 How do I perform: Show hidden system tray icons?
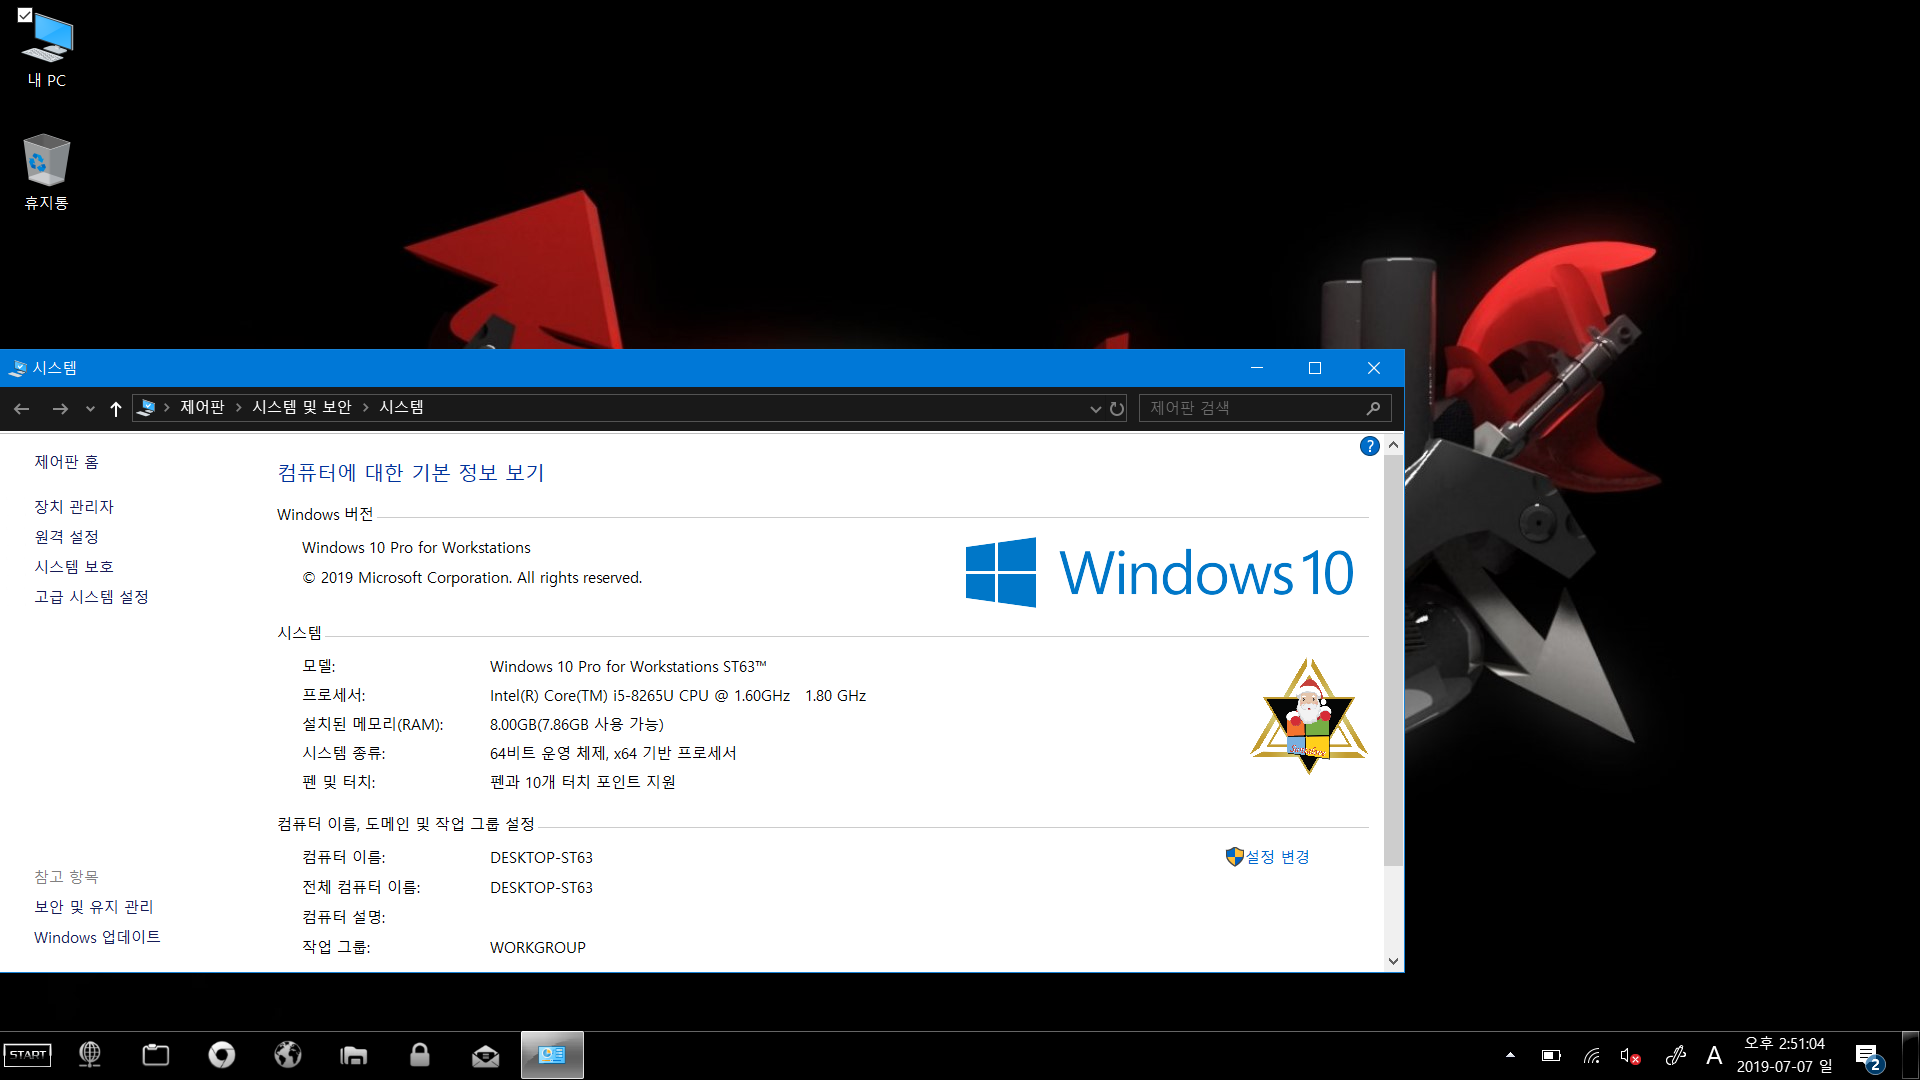(x=1510, y=1055)
